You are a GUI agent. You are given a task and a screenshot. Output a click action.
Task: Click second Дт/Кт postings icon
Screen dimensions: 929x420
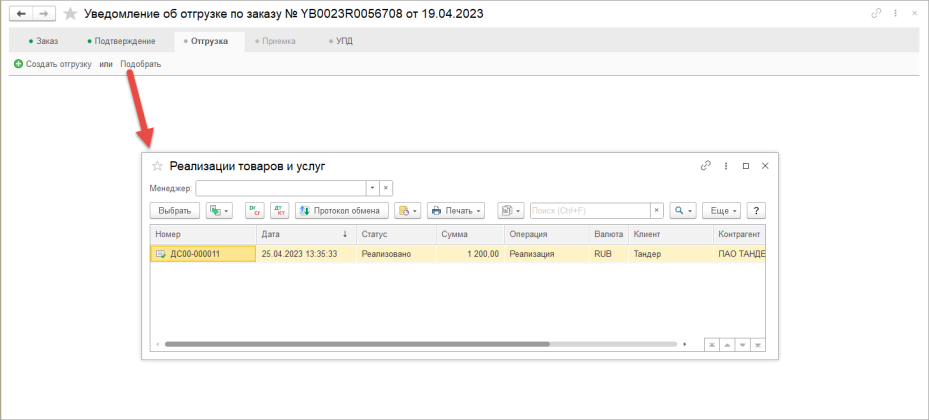coord(280,210)
